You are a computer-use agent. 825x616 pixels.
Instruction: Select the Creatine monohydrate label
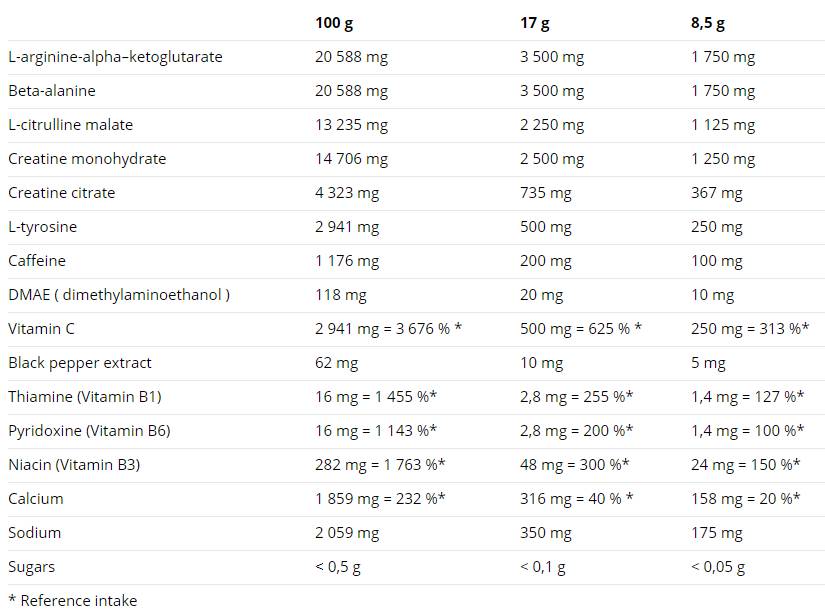tap(87, 159)
